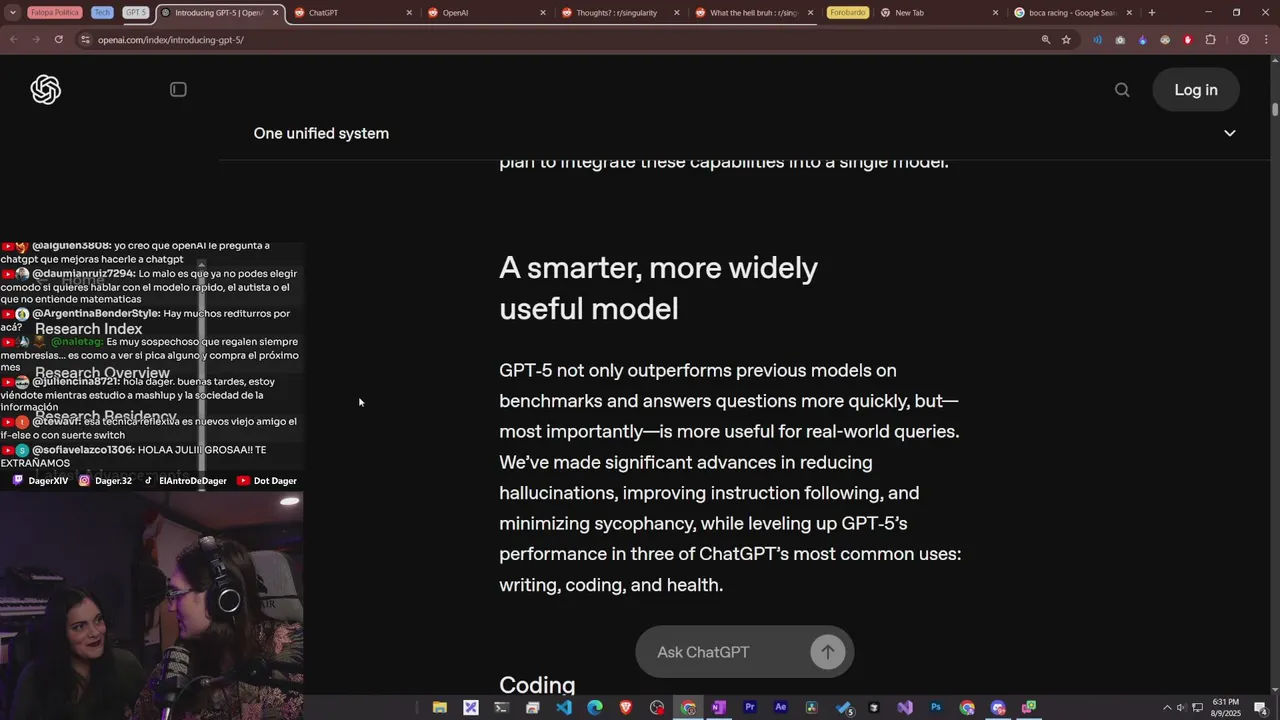Open Photoshop from taskbar
The width and height of the screenshot is (1280, 720).
[x=936, y=708]
